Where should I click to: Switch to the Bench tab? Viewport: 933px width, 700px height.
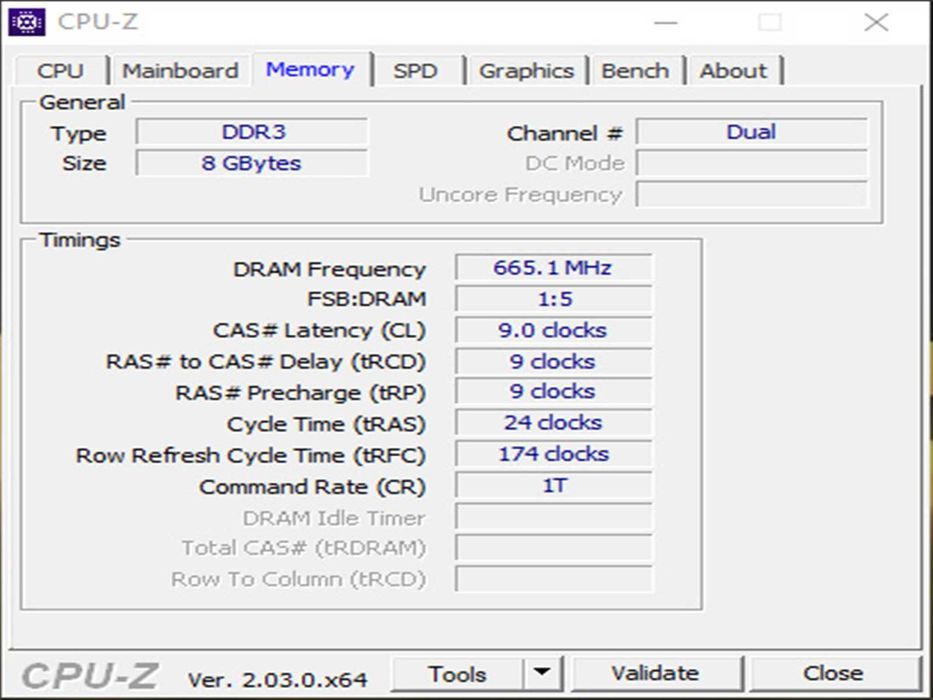click(635, 71)
